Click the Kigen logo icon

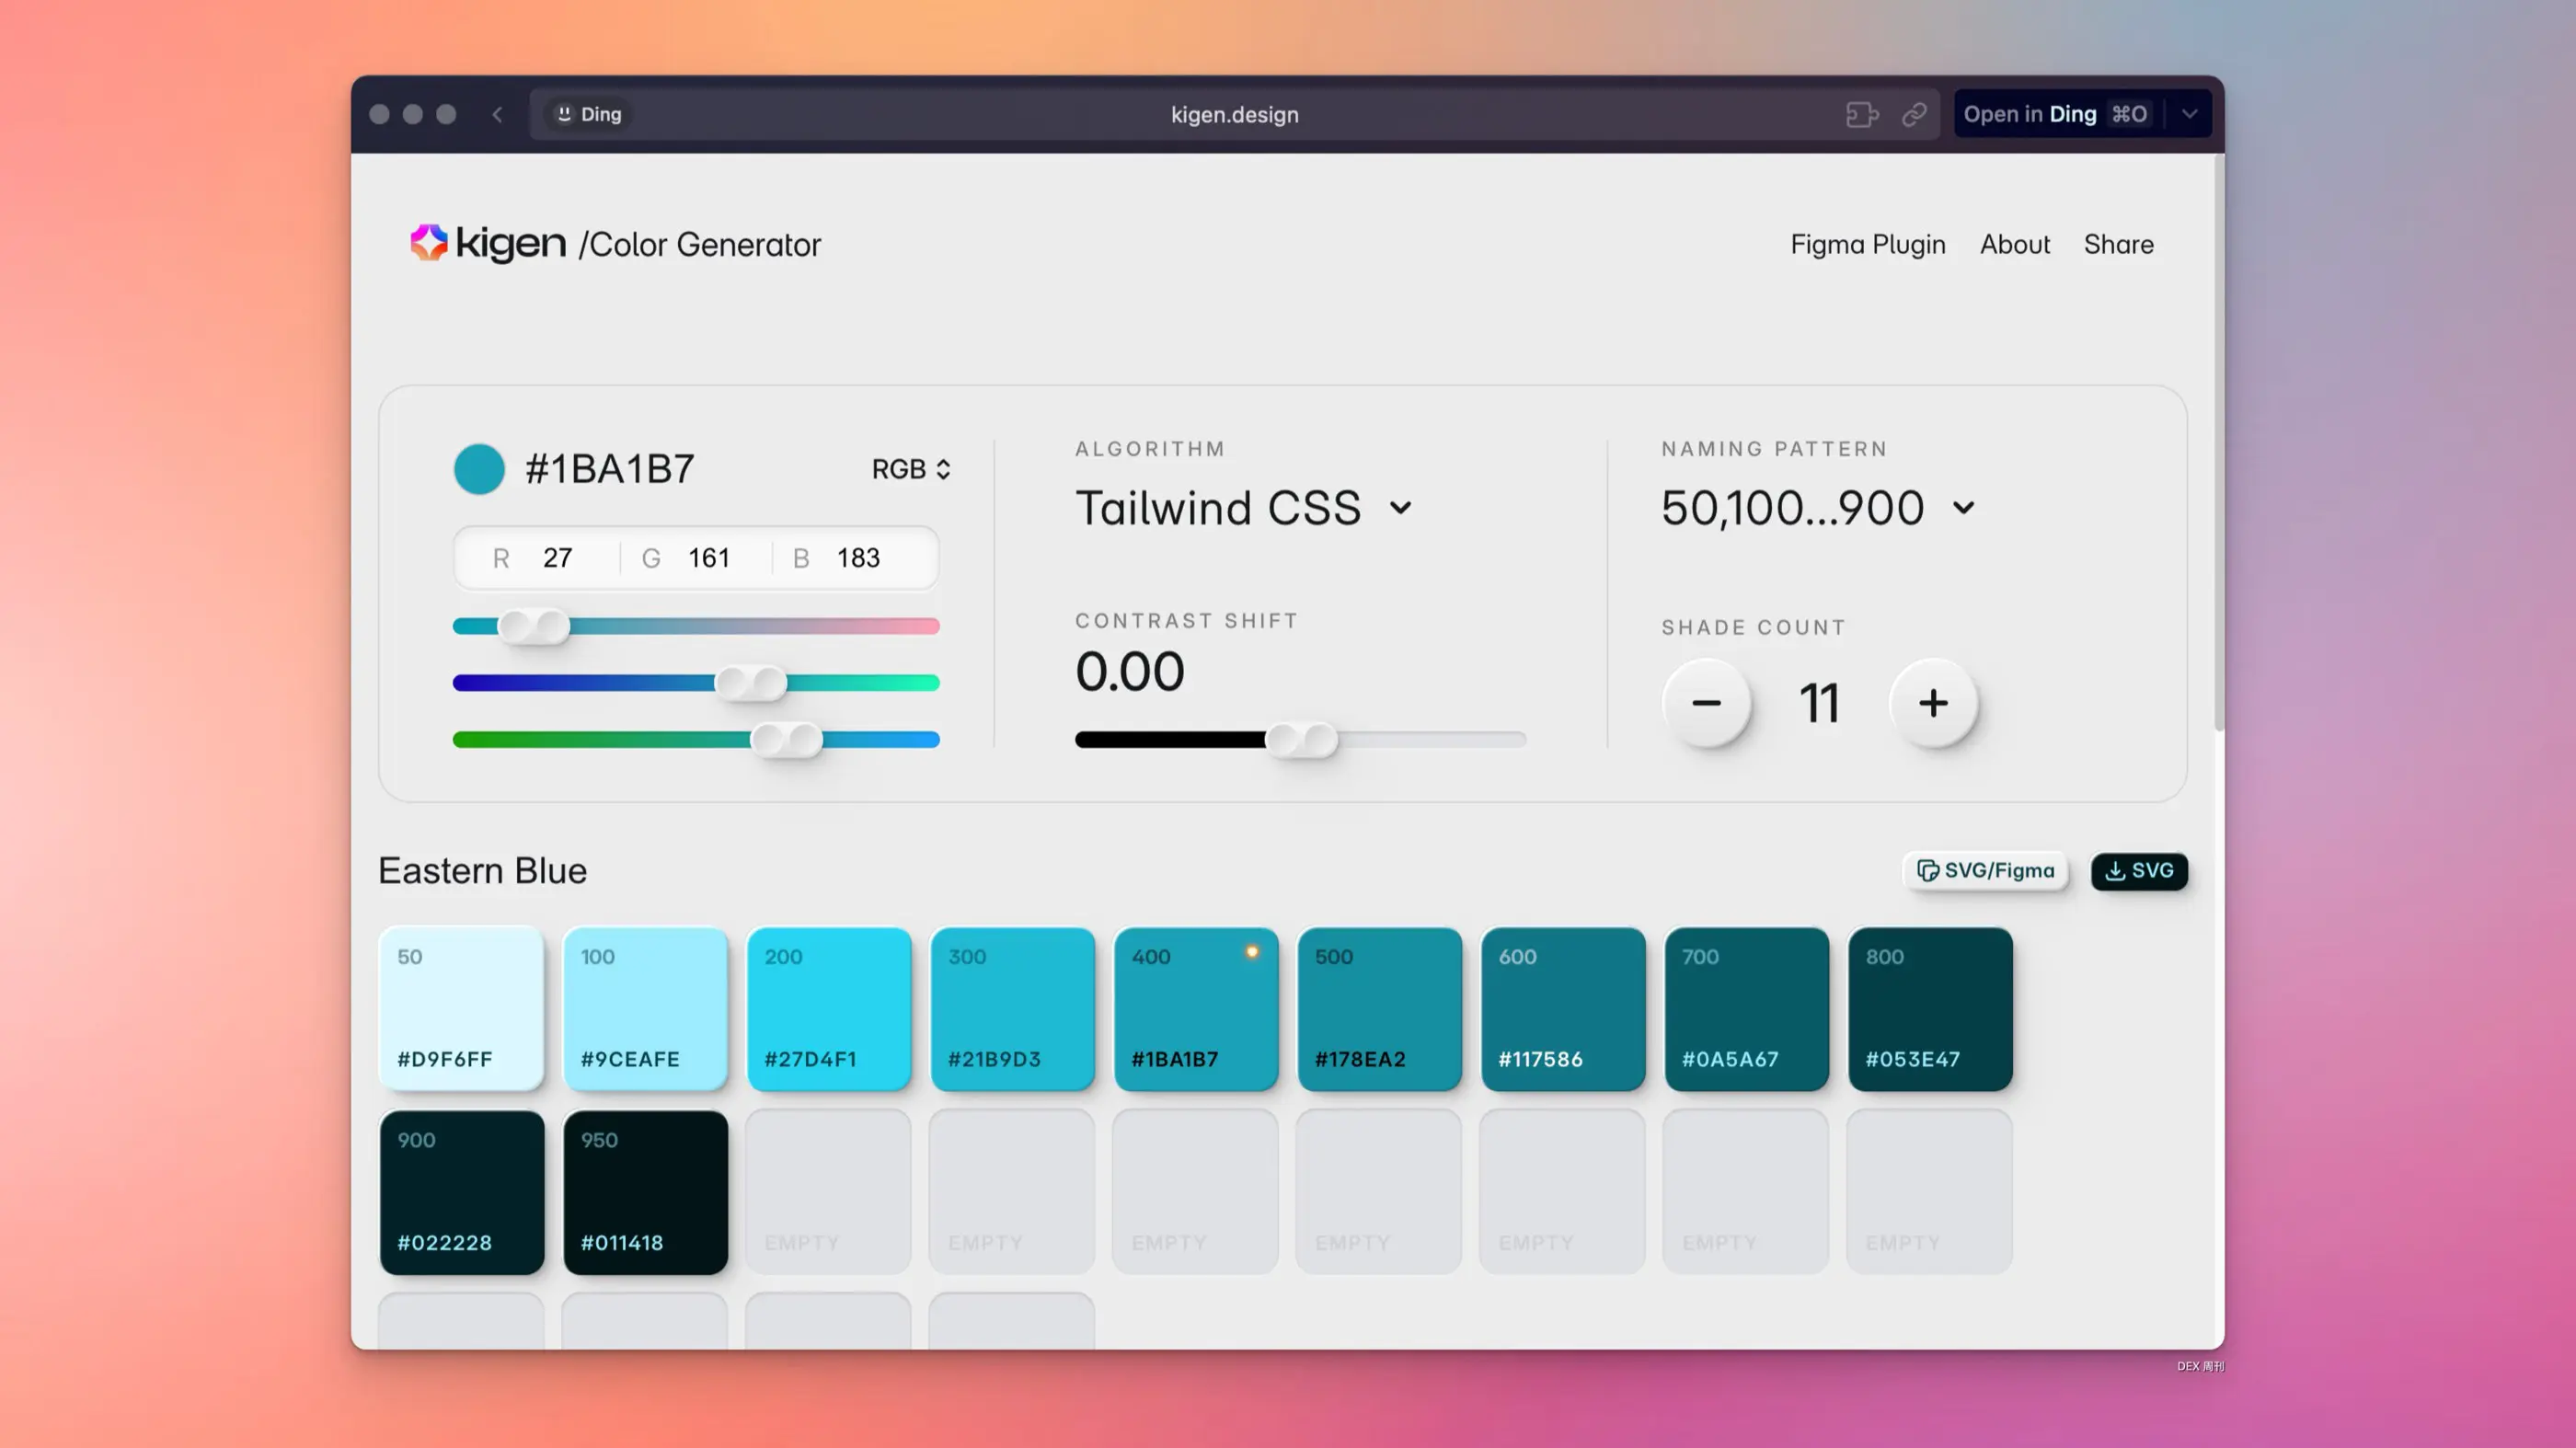(428, 242)
